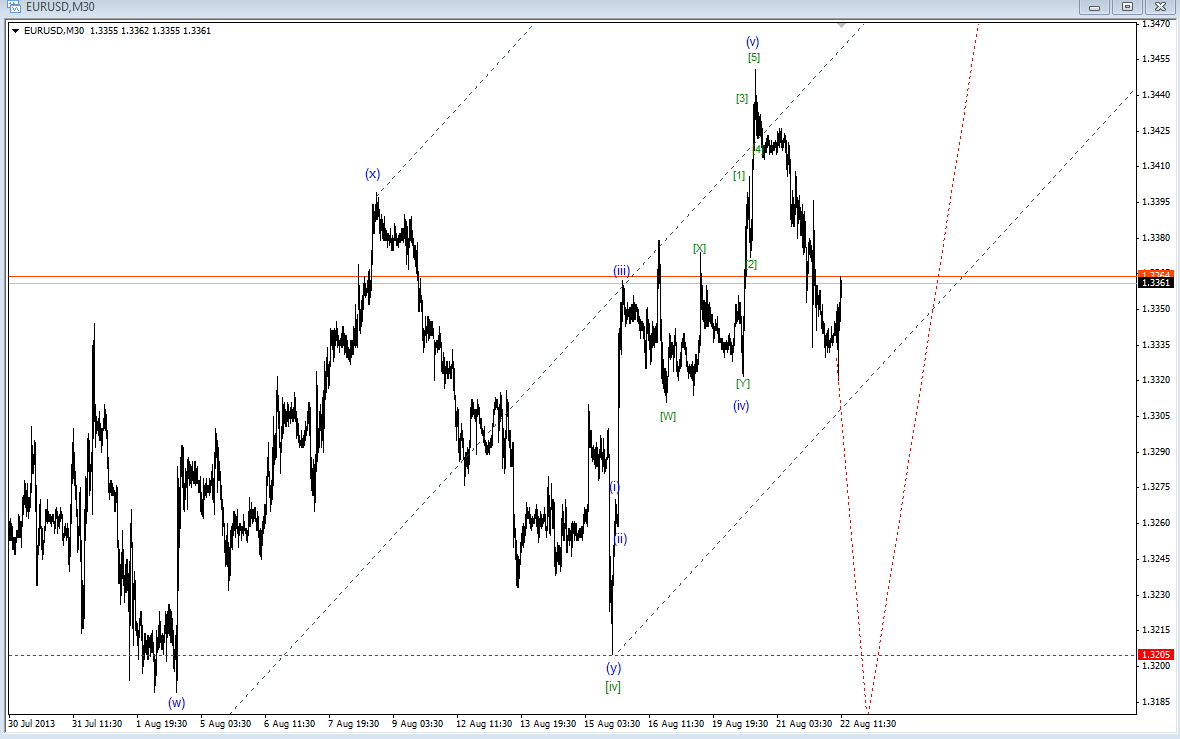
Task: Click the 1.3290 price scale value
Action: [1155, 452]
